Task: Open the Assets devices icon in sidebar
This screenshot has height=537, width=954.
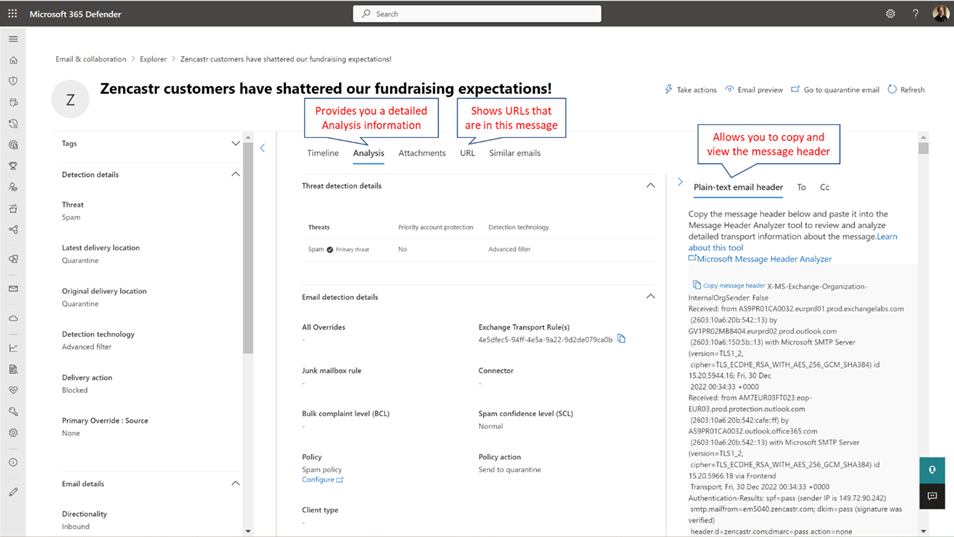Action: coord(13,259)
